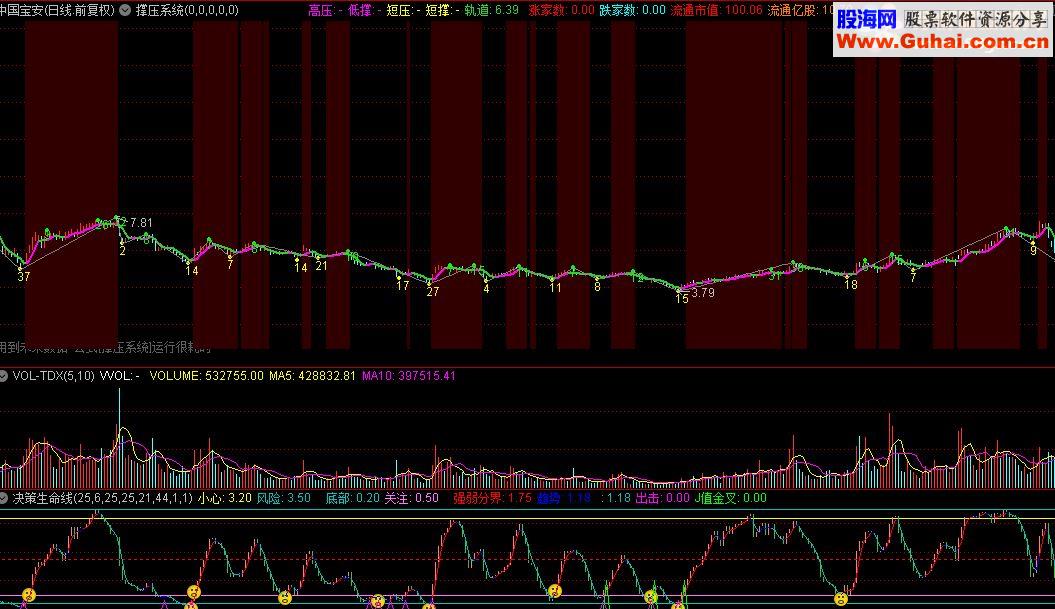Image resolution: width=1055 pixels, height=609 pixels.
Task: Click the 中国宝安(日线.前复权) stock title
Action: (58, 10)
